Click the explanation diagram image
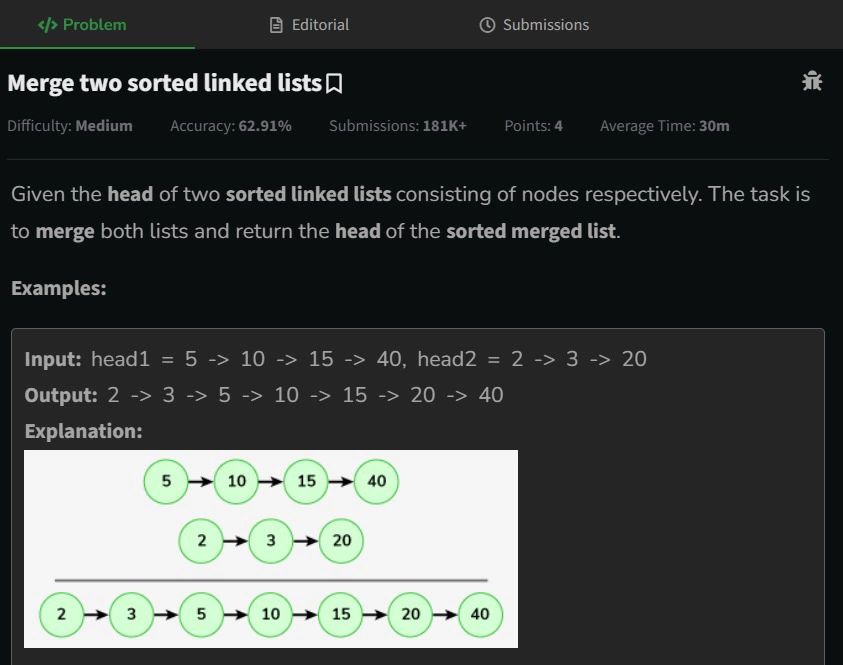843x665 pixels. [x=271, y=549]
